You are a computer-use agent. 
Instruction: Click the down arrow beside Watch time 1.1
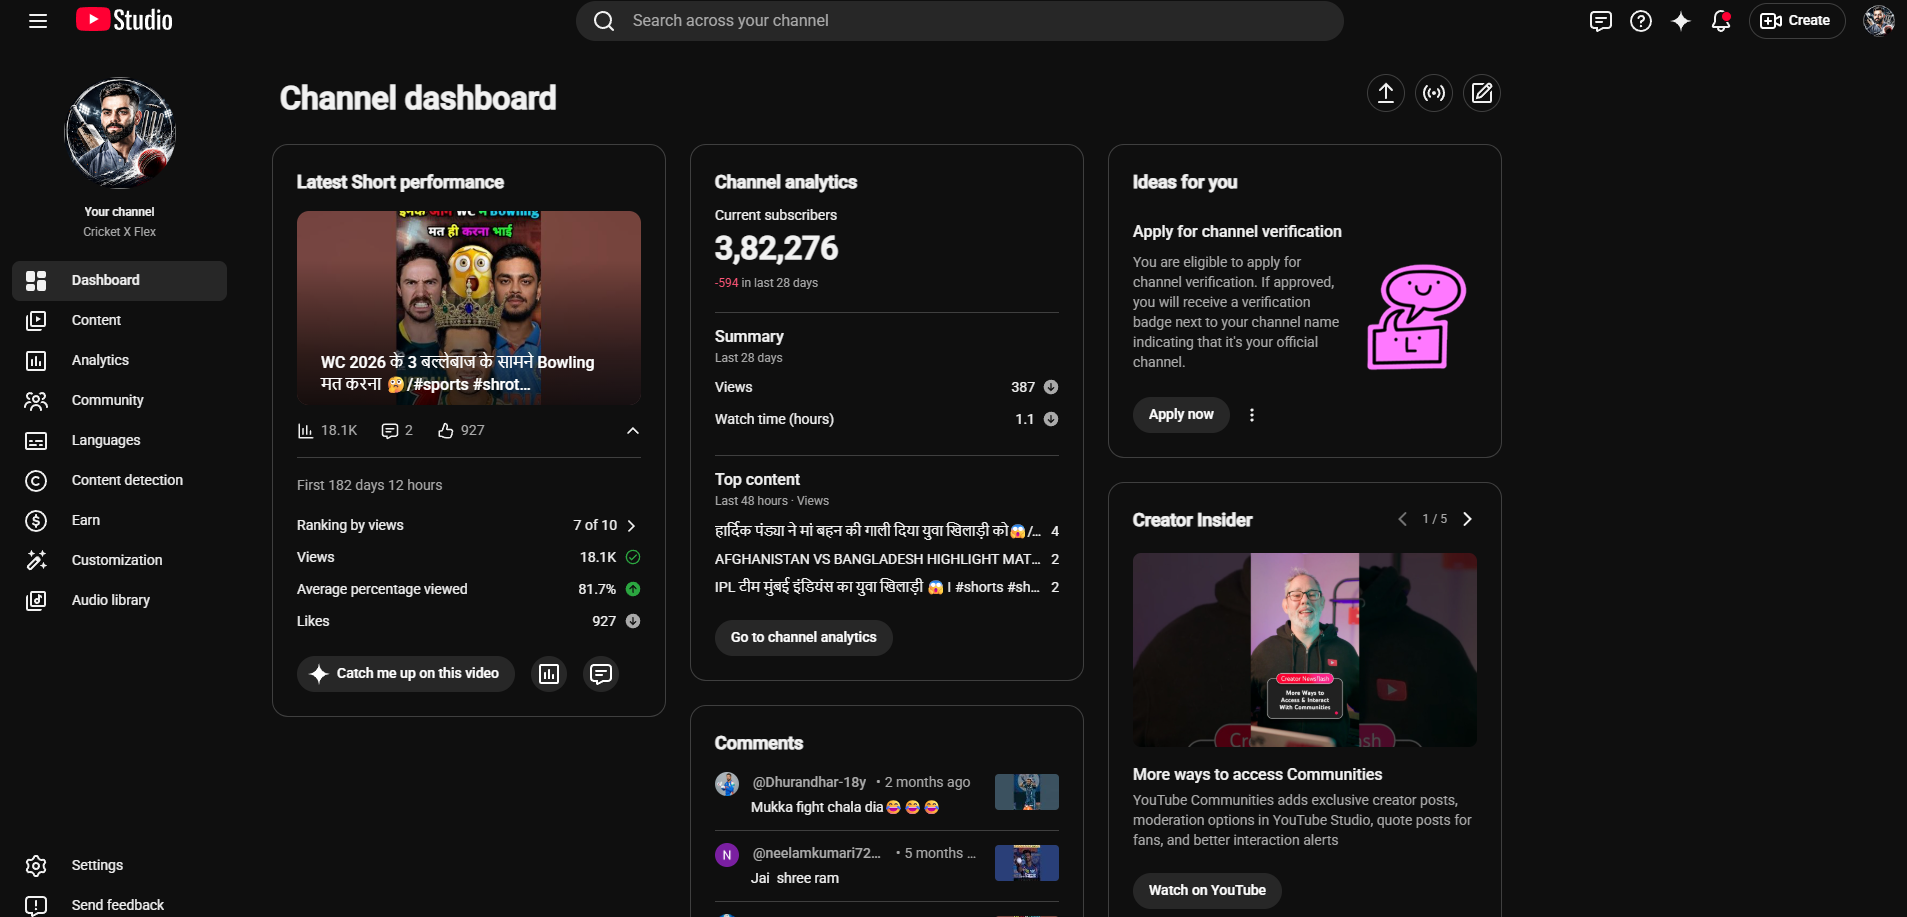1051,419
